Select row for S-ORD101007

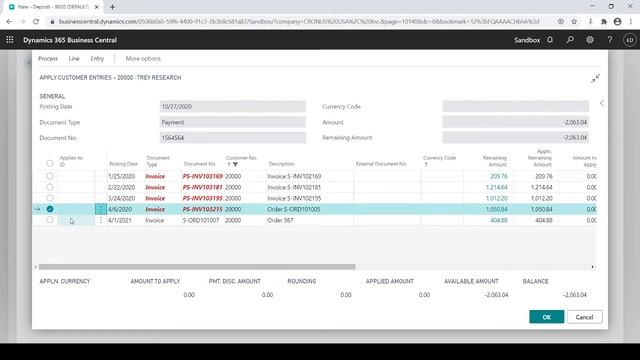[x=50, y=220]
